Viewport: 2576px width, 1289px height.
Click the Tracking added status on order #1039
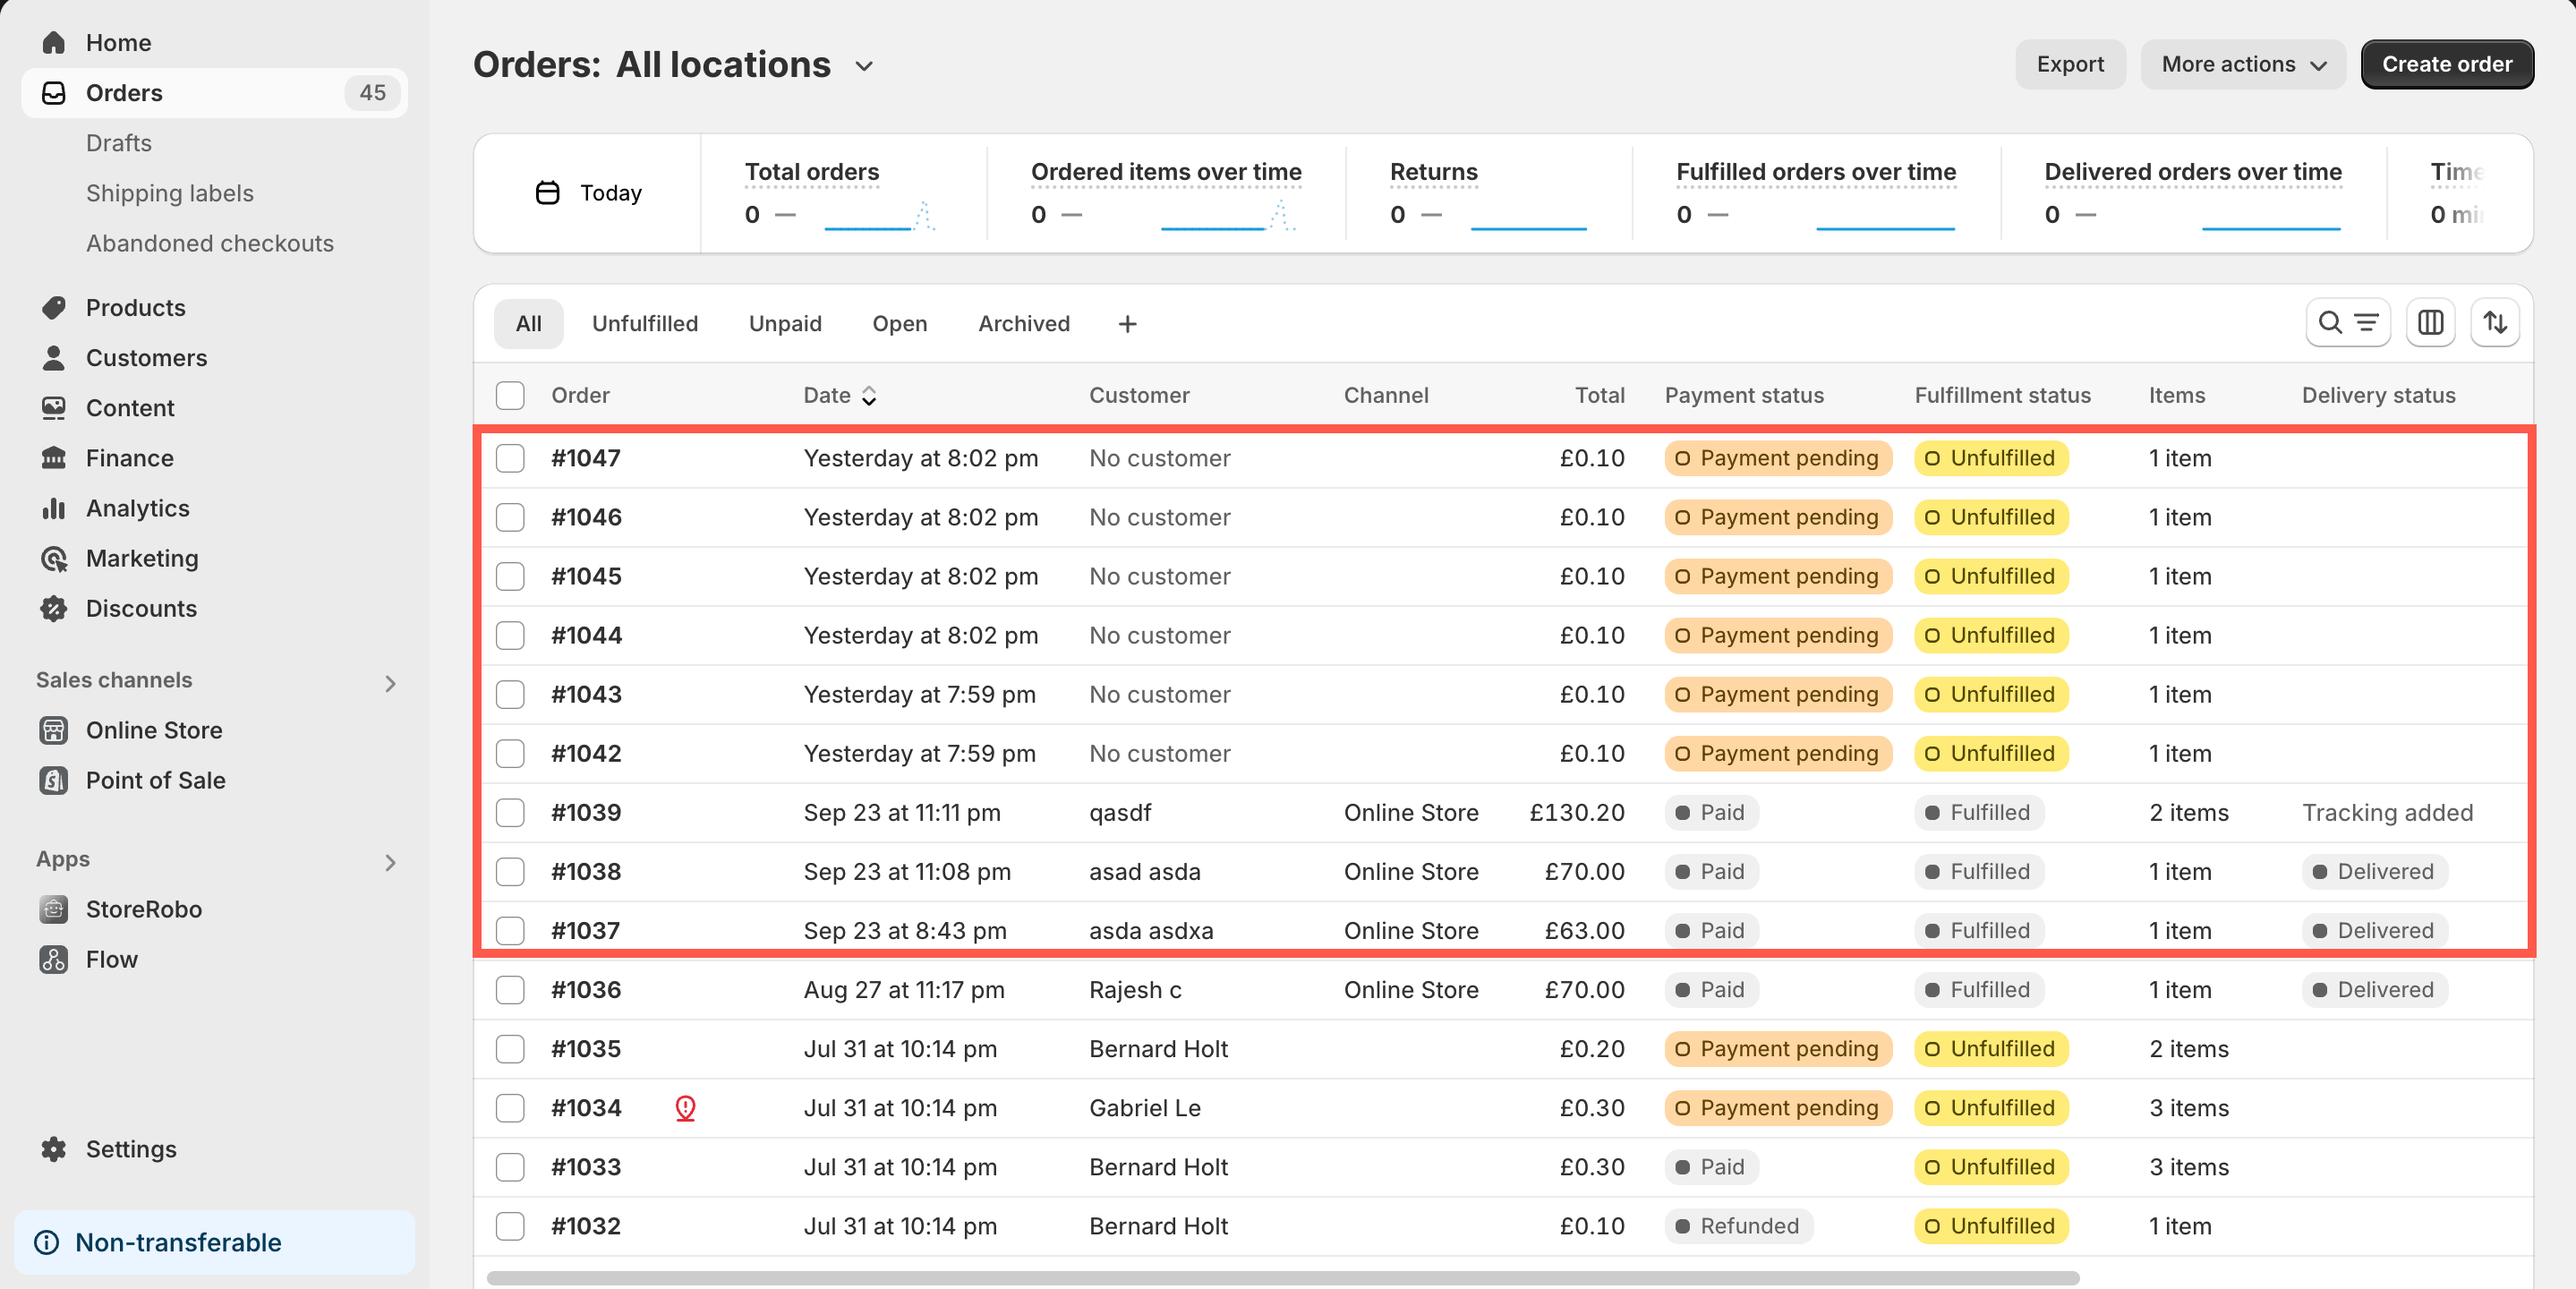click(x=2387, y=812)
